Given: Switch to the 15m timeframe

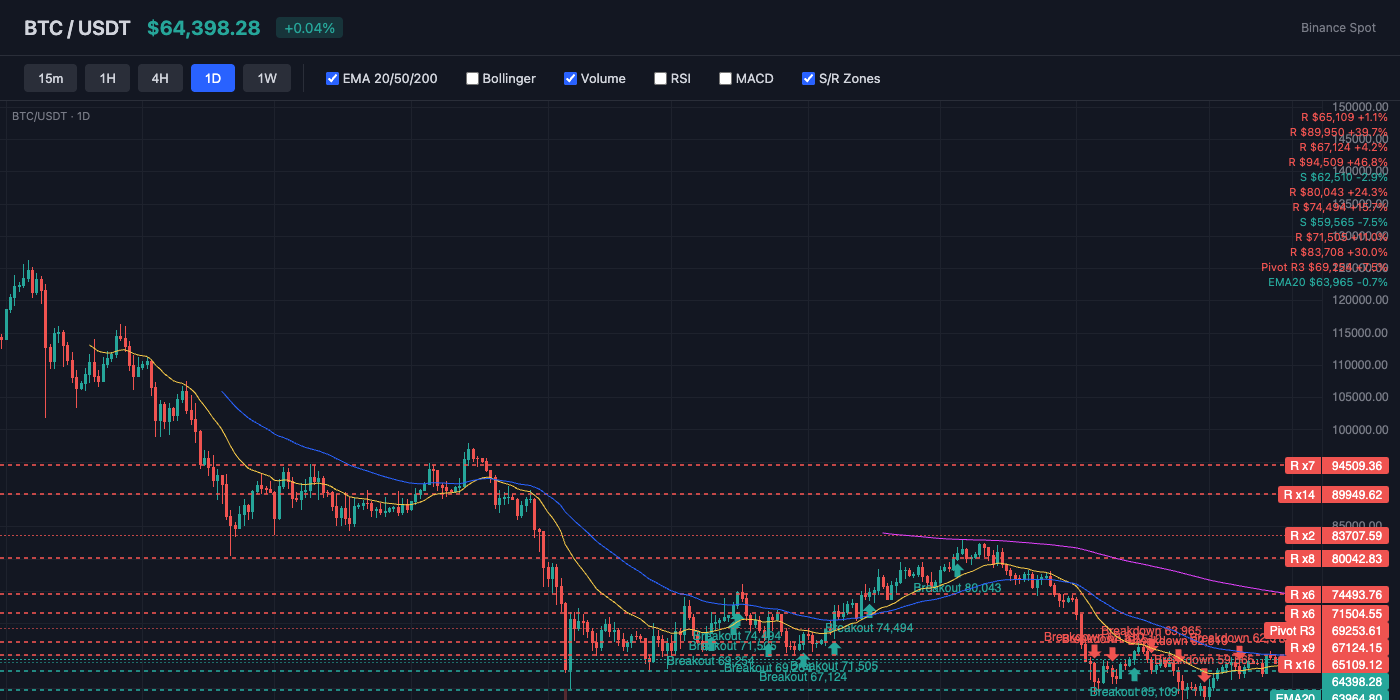Looking at the screenshot, I should (51, 78).
